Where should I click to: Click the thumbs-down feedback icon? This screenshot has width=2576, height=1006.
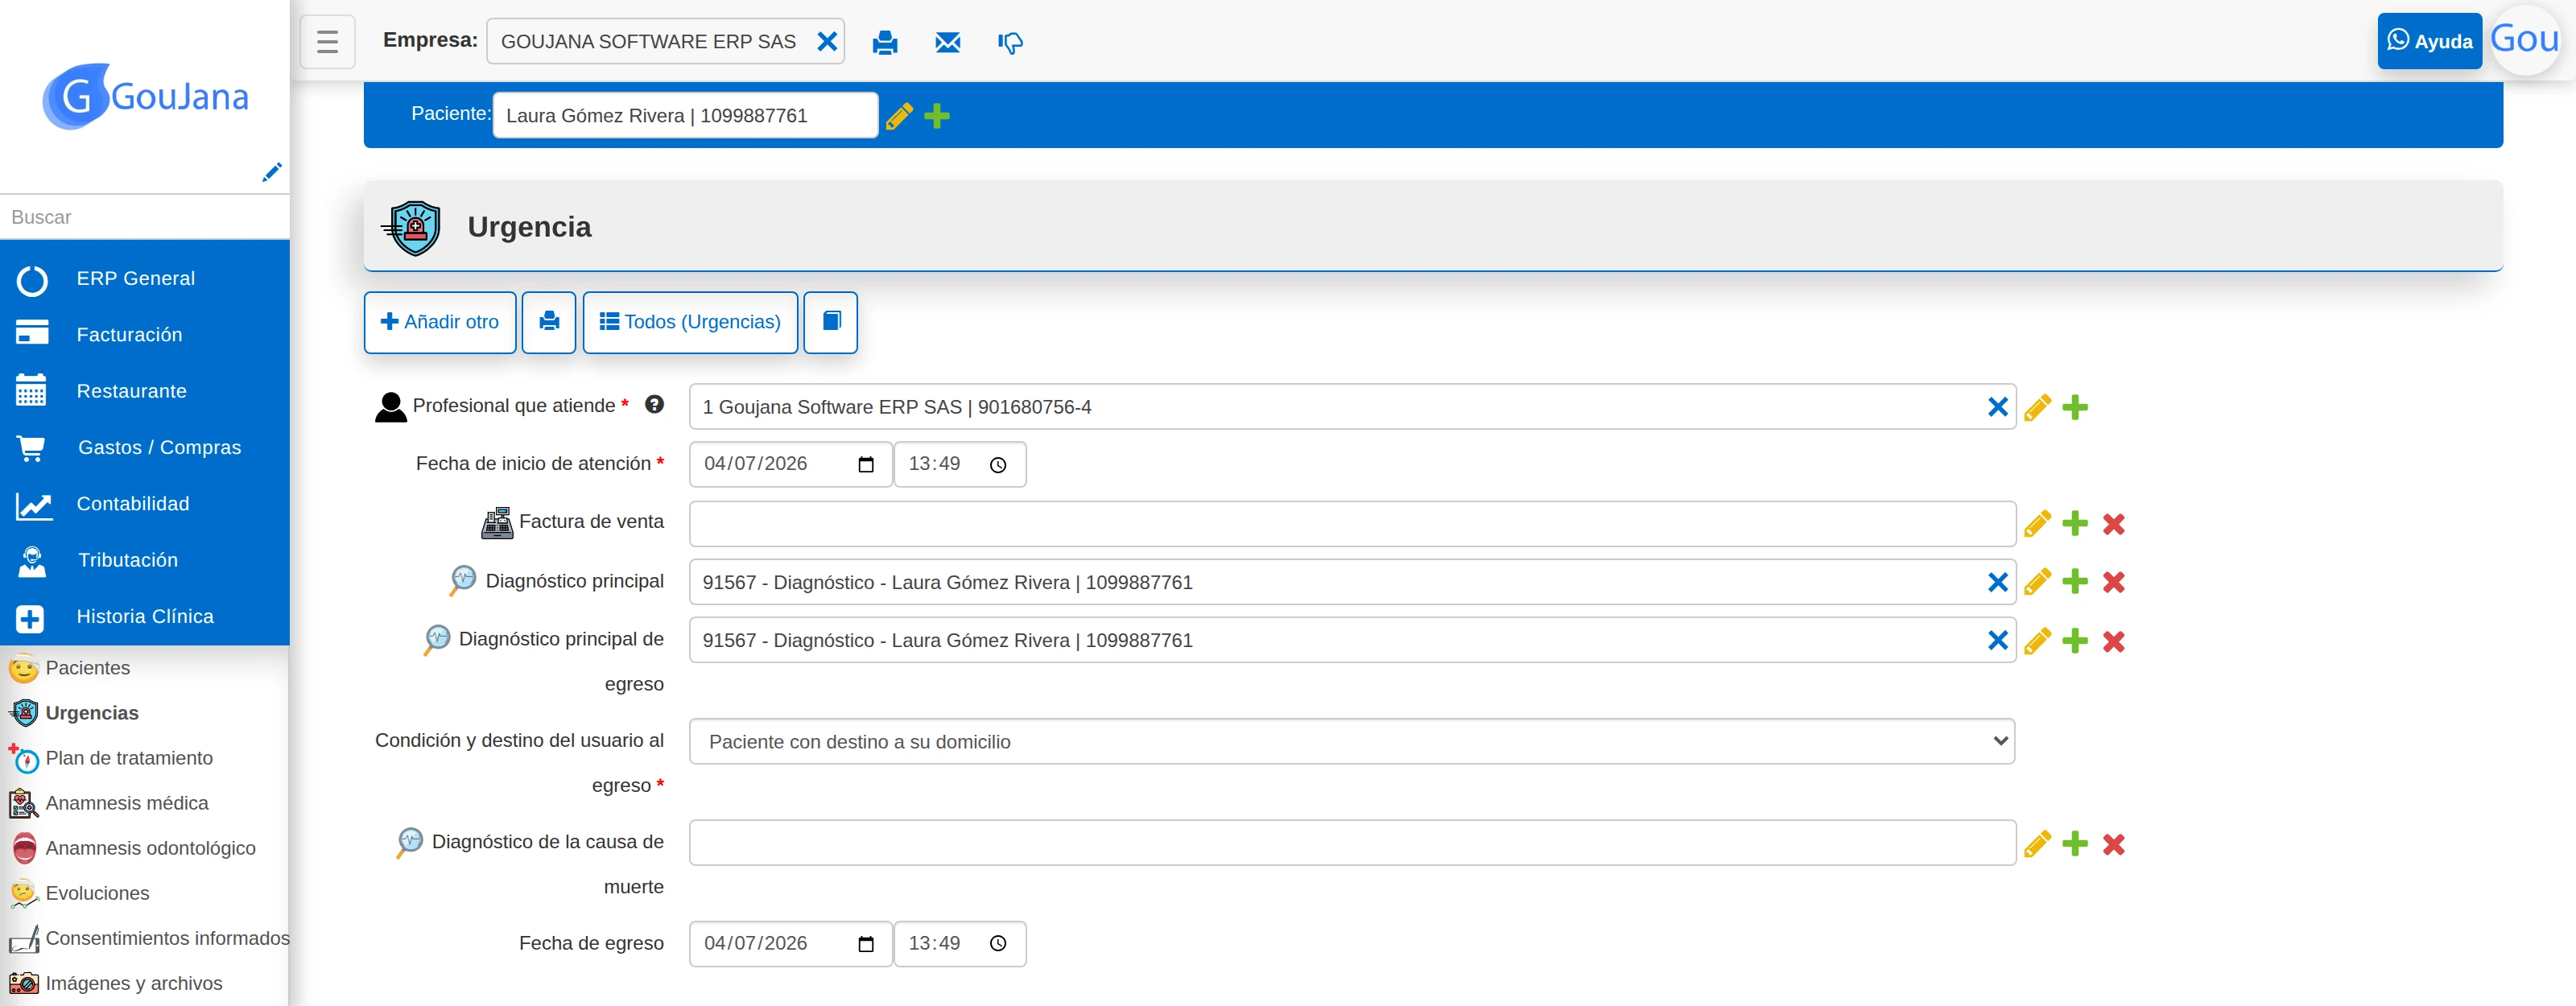[x=1010, y=42]
